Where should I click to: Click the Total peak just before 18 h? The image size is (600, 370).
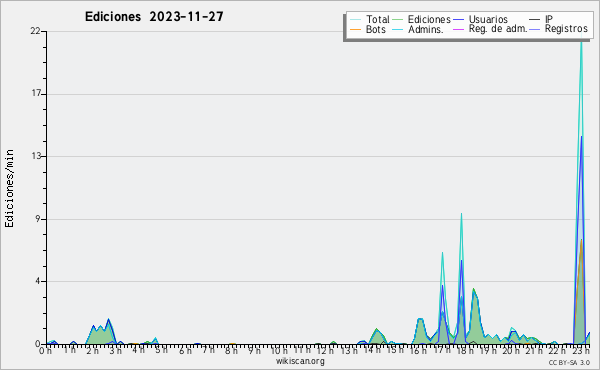461,216
